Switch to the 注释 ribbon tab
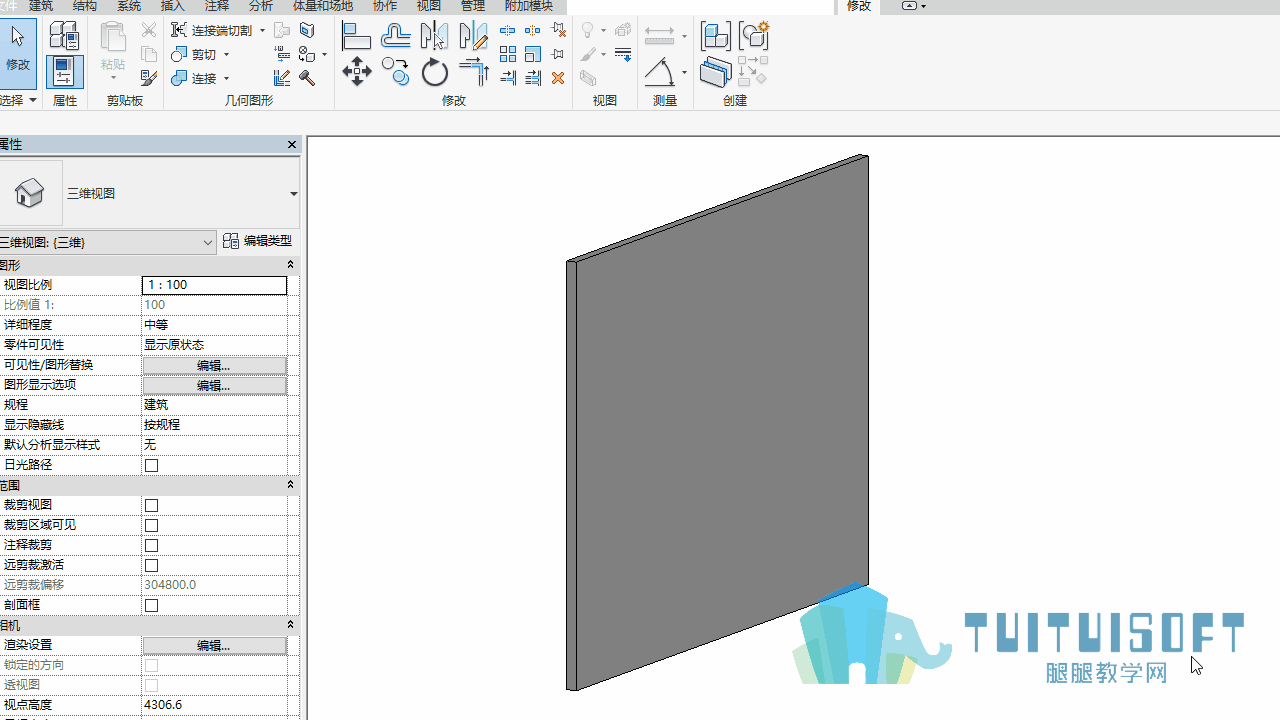Screen dimensions: 1280x720 coord(216,6)
